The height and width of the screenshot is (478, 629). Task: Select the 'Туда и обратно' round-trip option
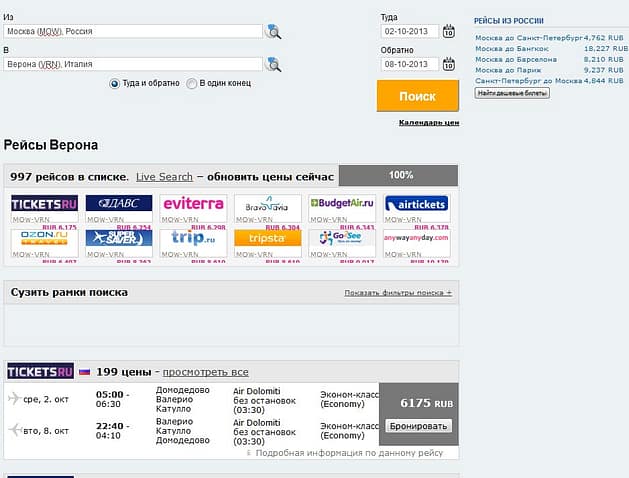tap(115, 84)
